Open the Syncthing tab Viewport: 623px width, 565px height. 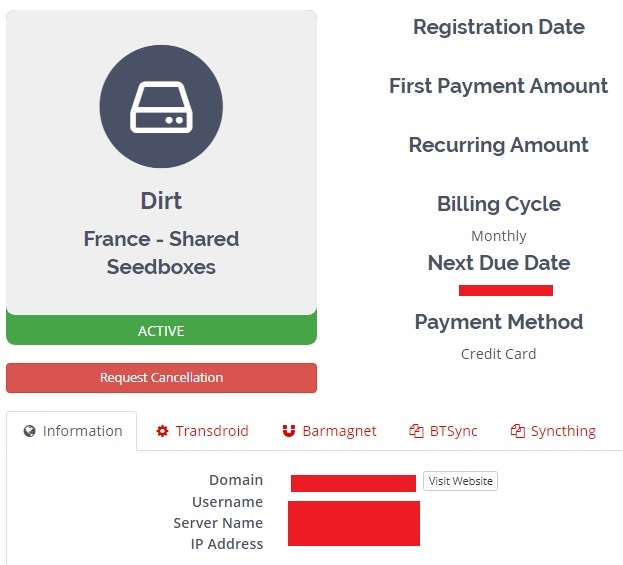click(x=553, y=431)
